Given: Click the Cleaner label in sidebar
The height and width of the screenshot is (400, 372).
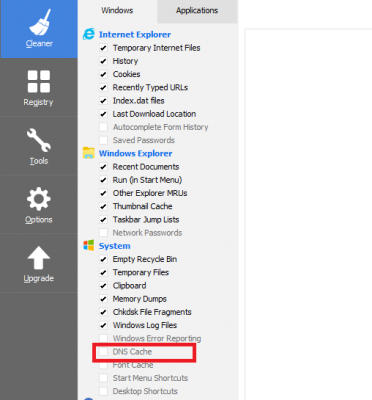Looking at the screenshot, I should tap(39, 43).
